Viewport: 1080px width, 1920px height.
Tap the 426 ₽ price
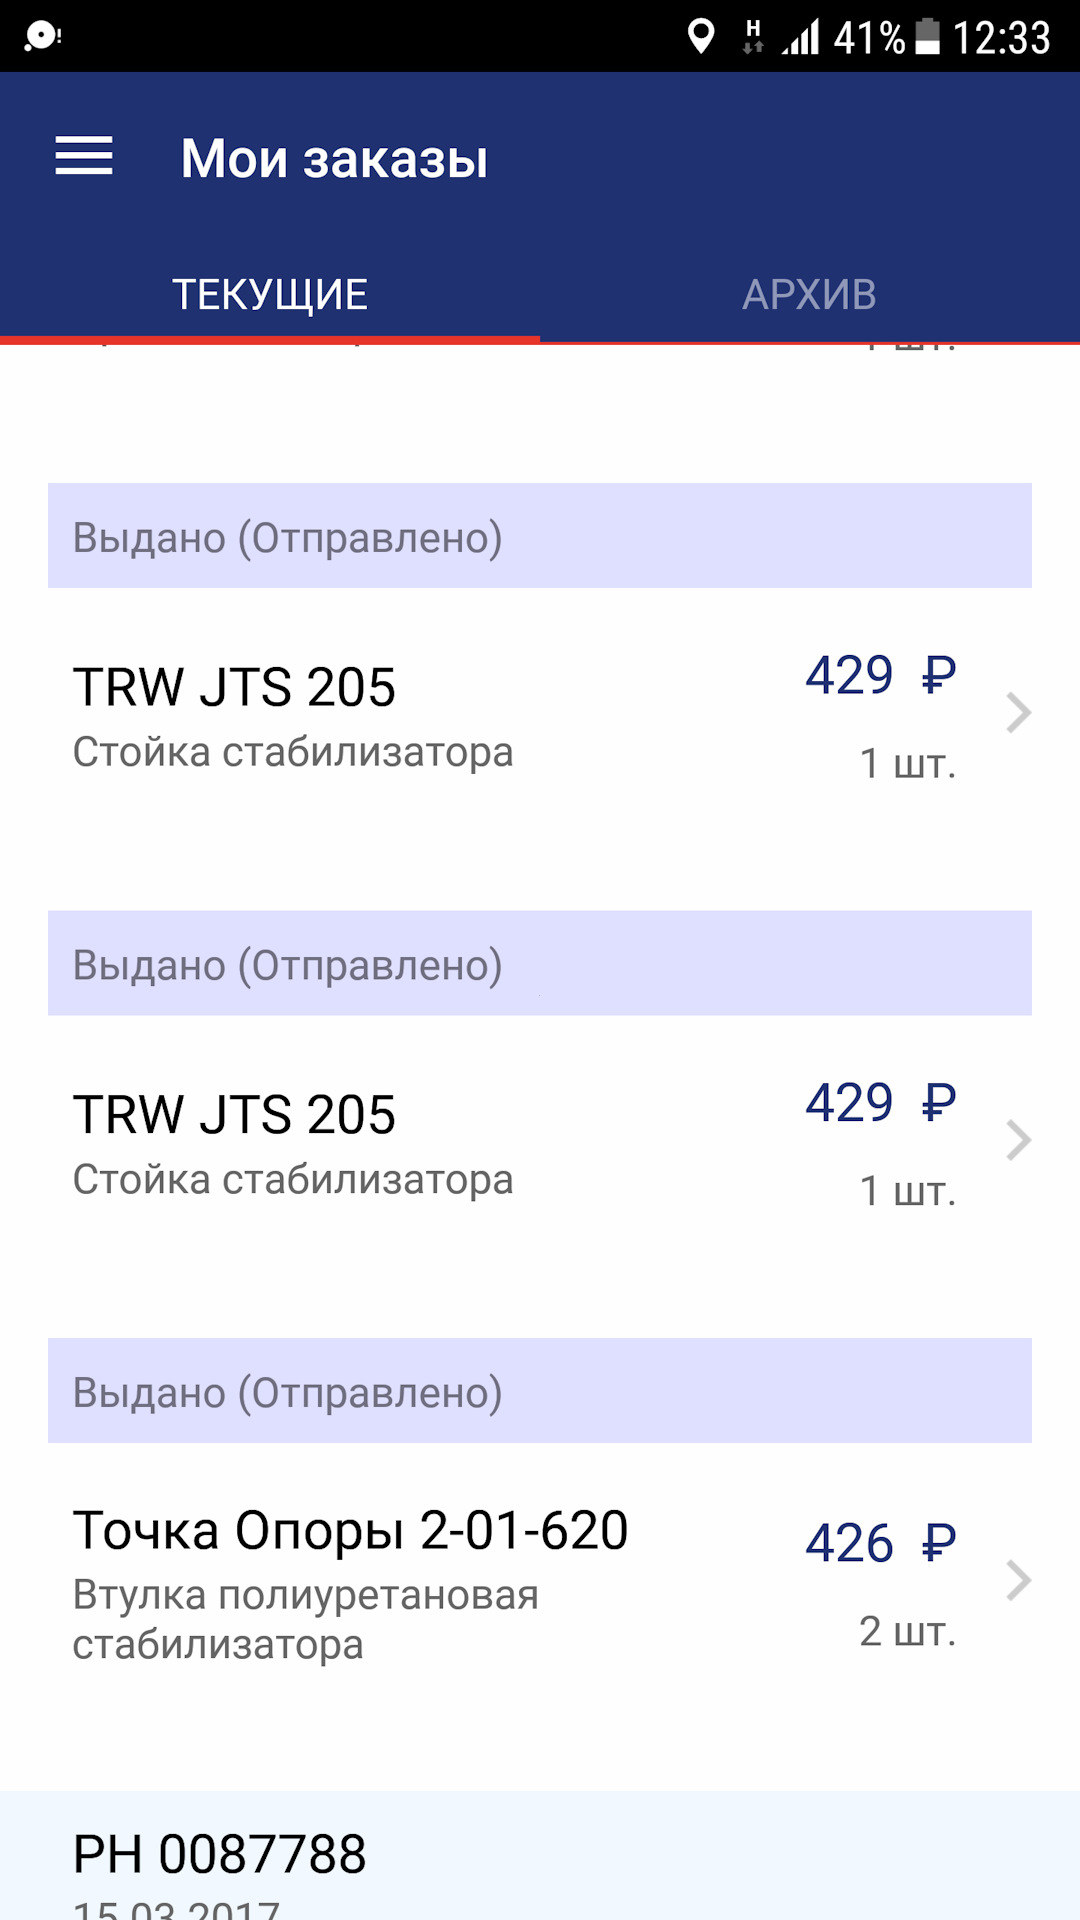[880, 1543]
